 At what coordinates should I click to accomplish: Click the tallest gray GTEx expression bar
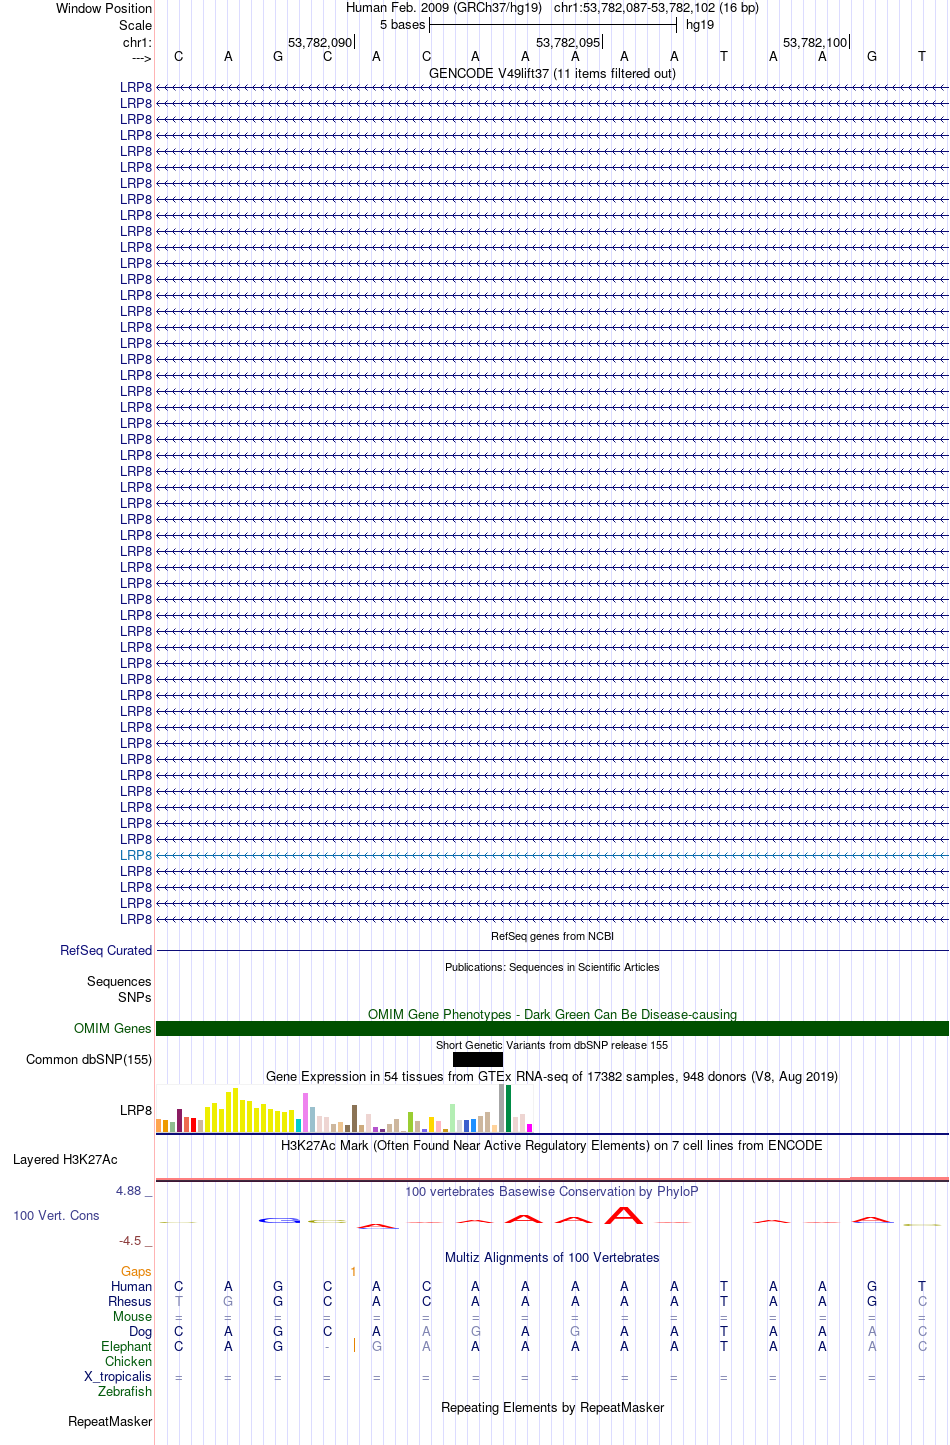pyautogui.click(x=502, y=1108)
